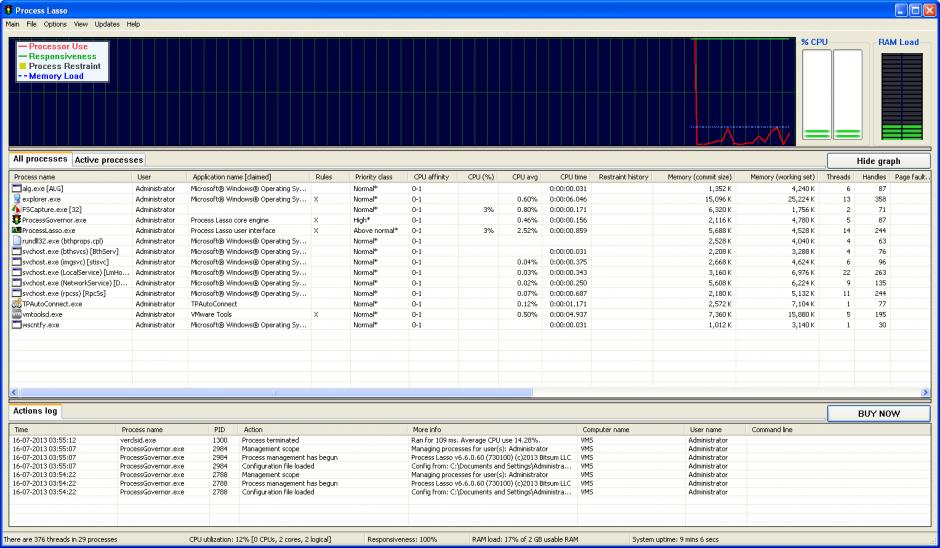Click the FSCapture.exe process icon
Viewport: 940px width, 548px height.
[x=17, y=209]
